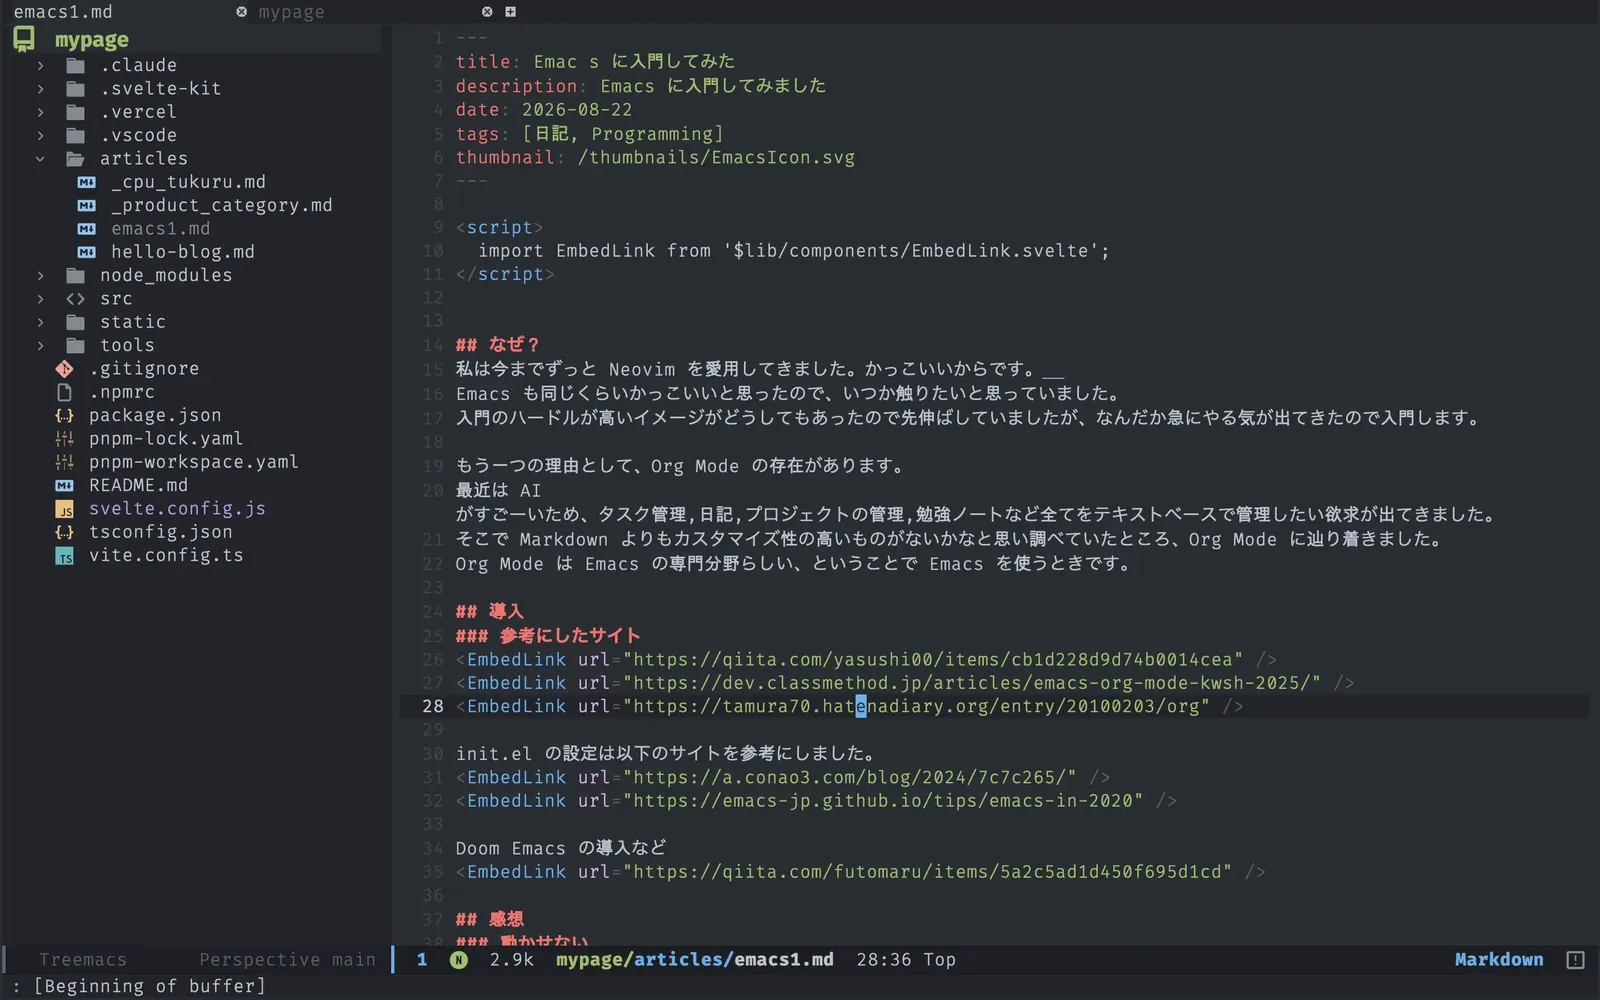Click the Perspective main label
The image size is (1600, 1000).
tap(287, 960)
